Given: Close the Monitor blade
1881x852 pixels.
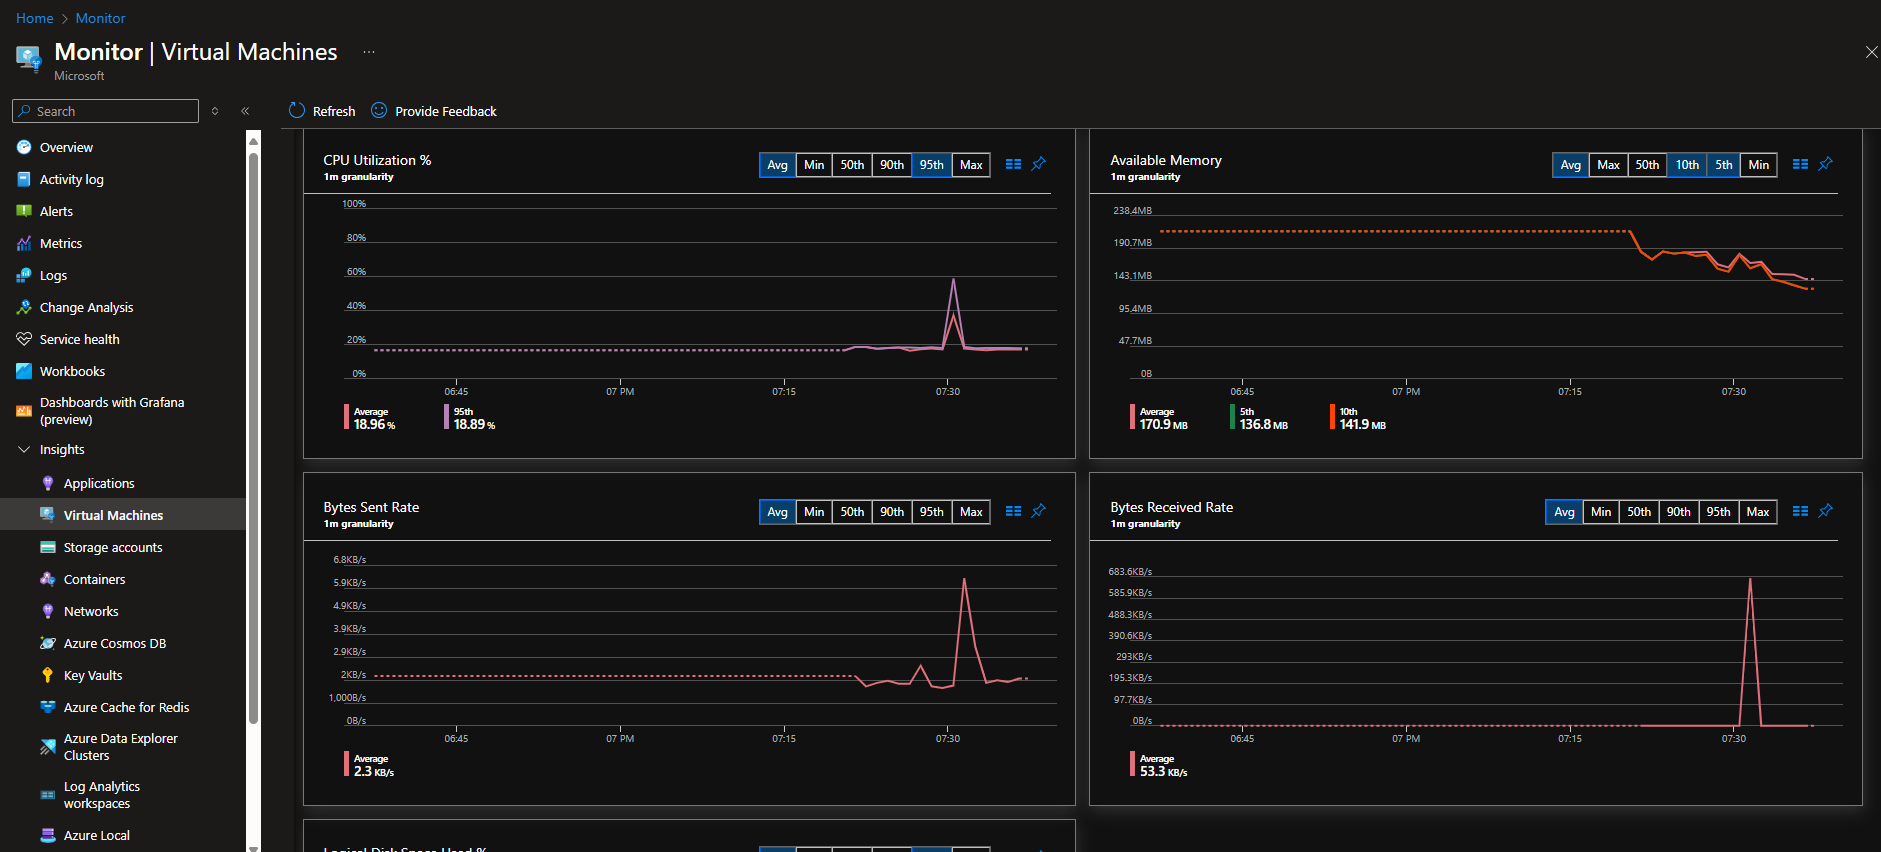Looking at the screenshot, I should (1871, 52).
